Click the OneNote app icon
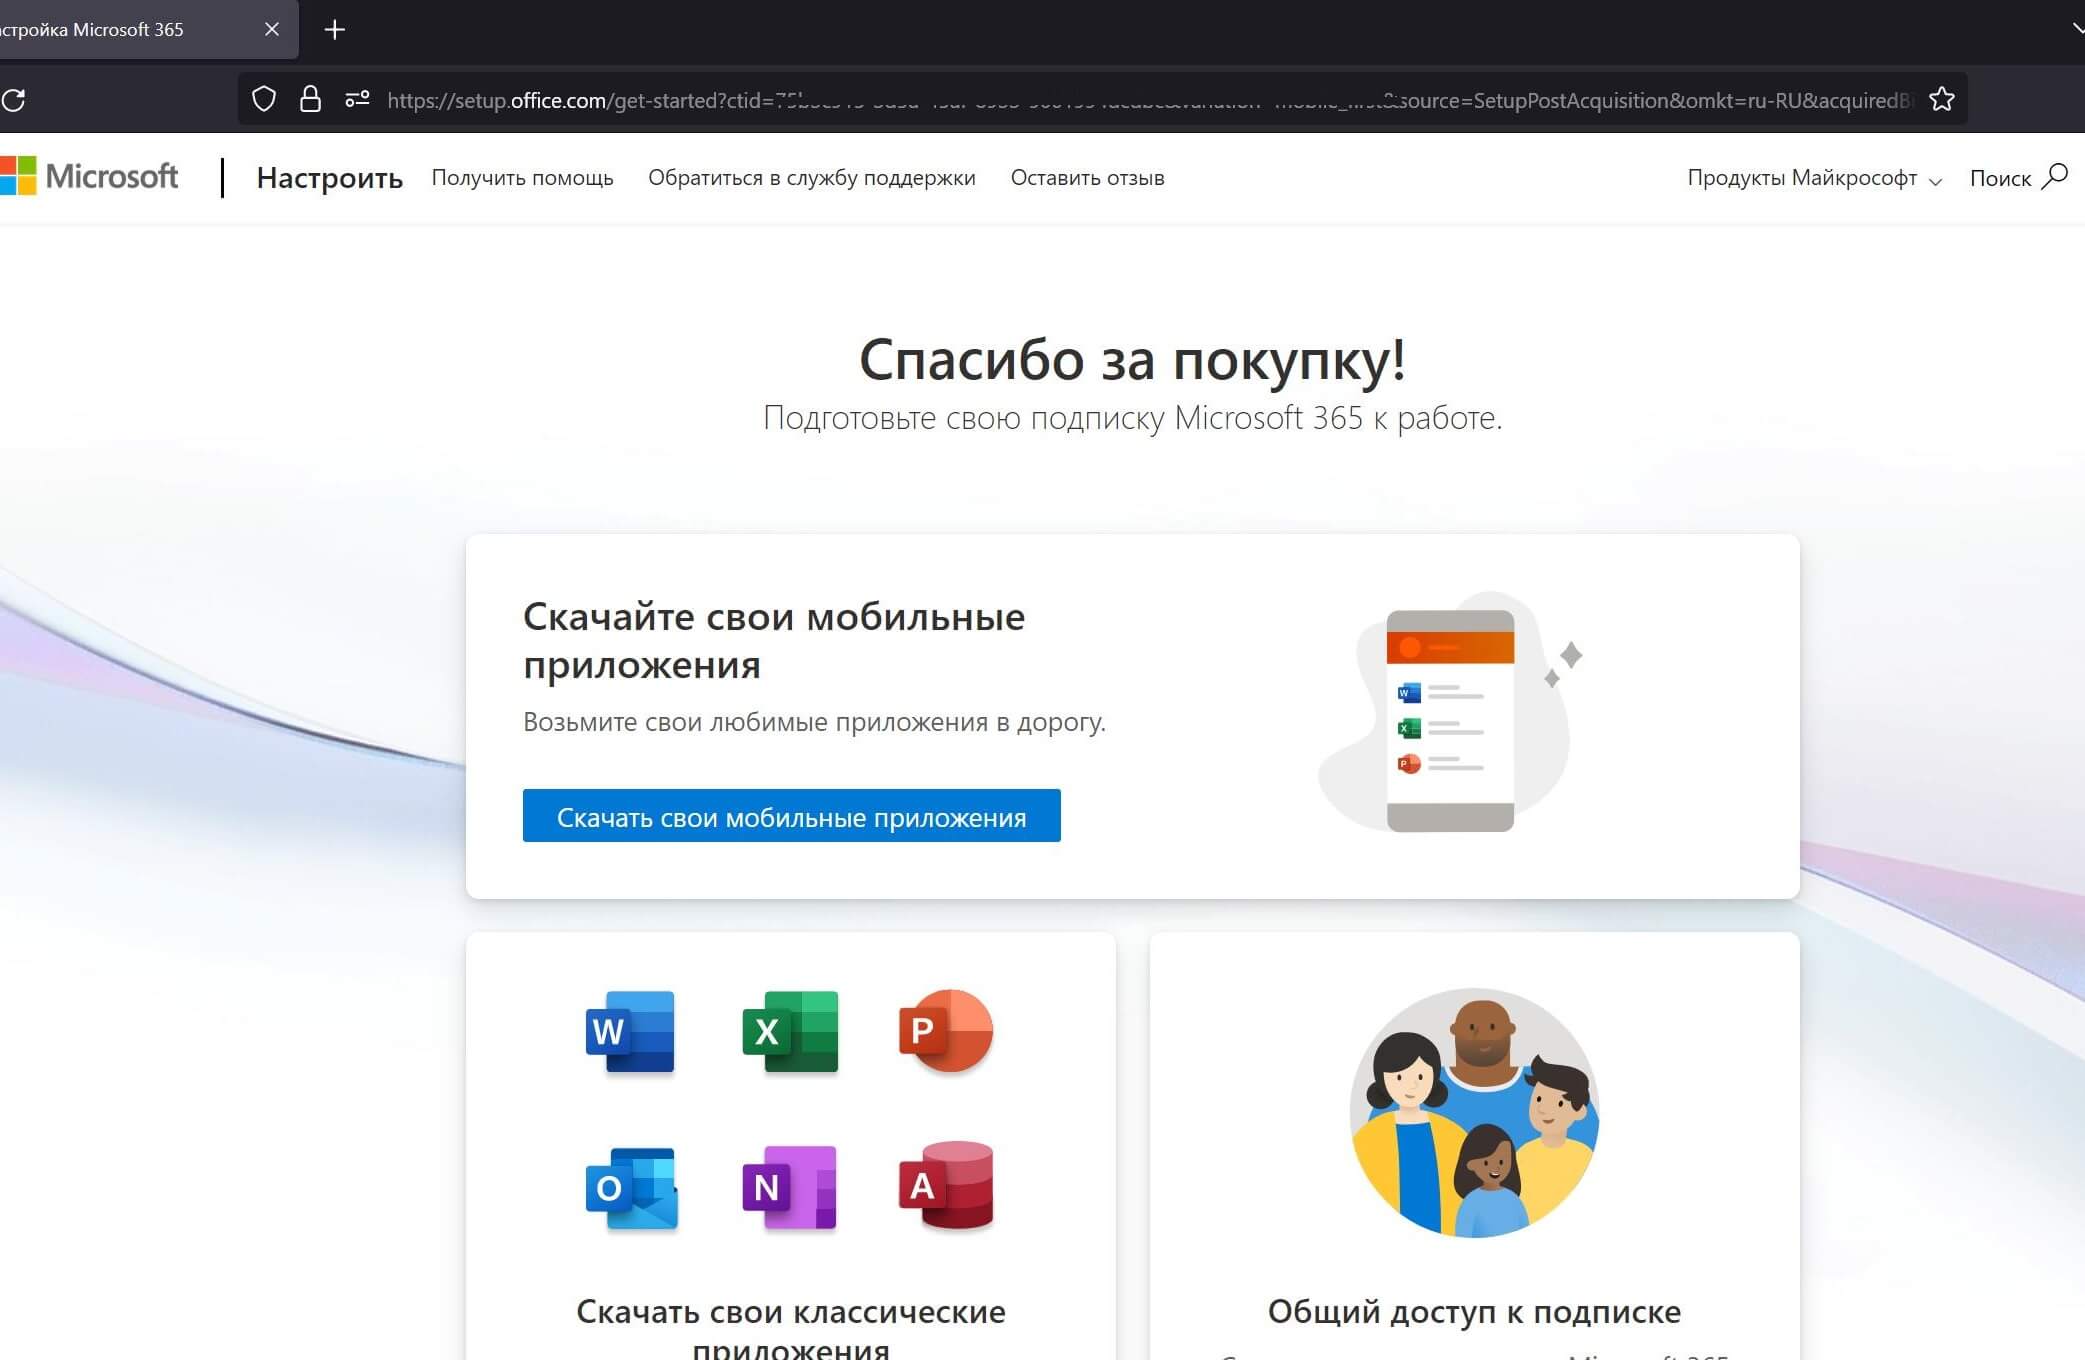The image size is (2085, 1360). point(789,1188)
